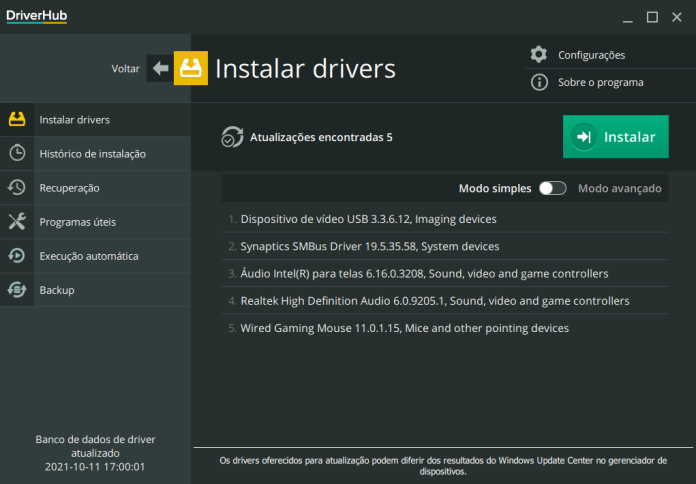This screenshot has height=484, width=696.
Task: Toggle between simple and advanced mode switch
Action: (x=553, y=188)
